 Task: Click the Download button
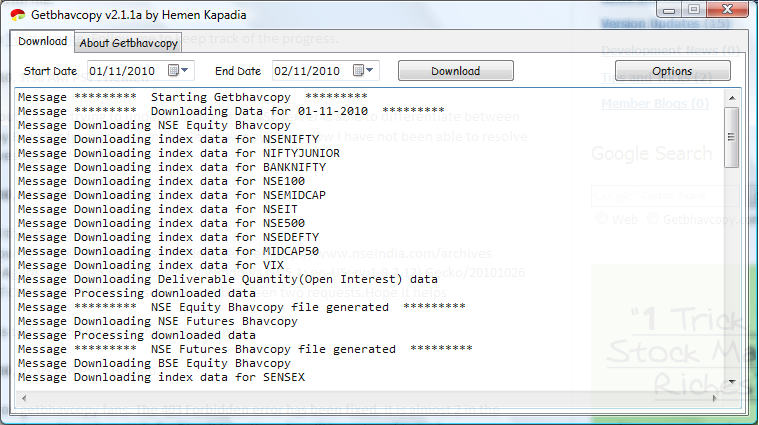[455, 71]
